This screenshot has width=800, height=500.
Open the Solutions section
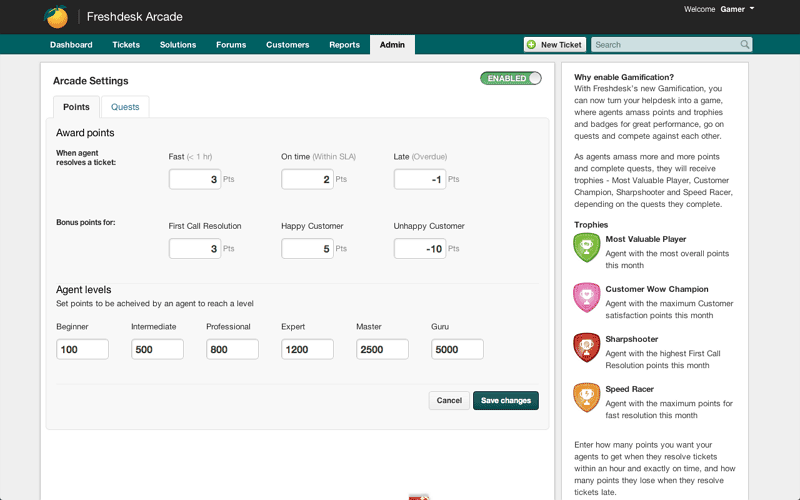178,44
